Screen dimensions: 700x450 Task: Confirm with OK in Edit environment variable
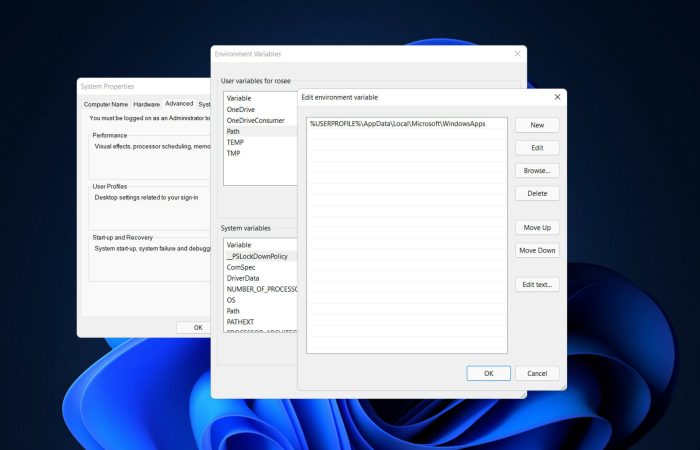point(488,373)
